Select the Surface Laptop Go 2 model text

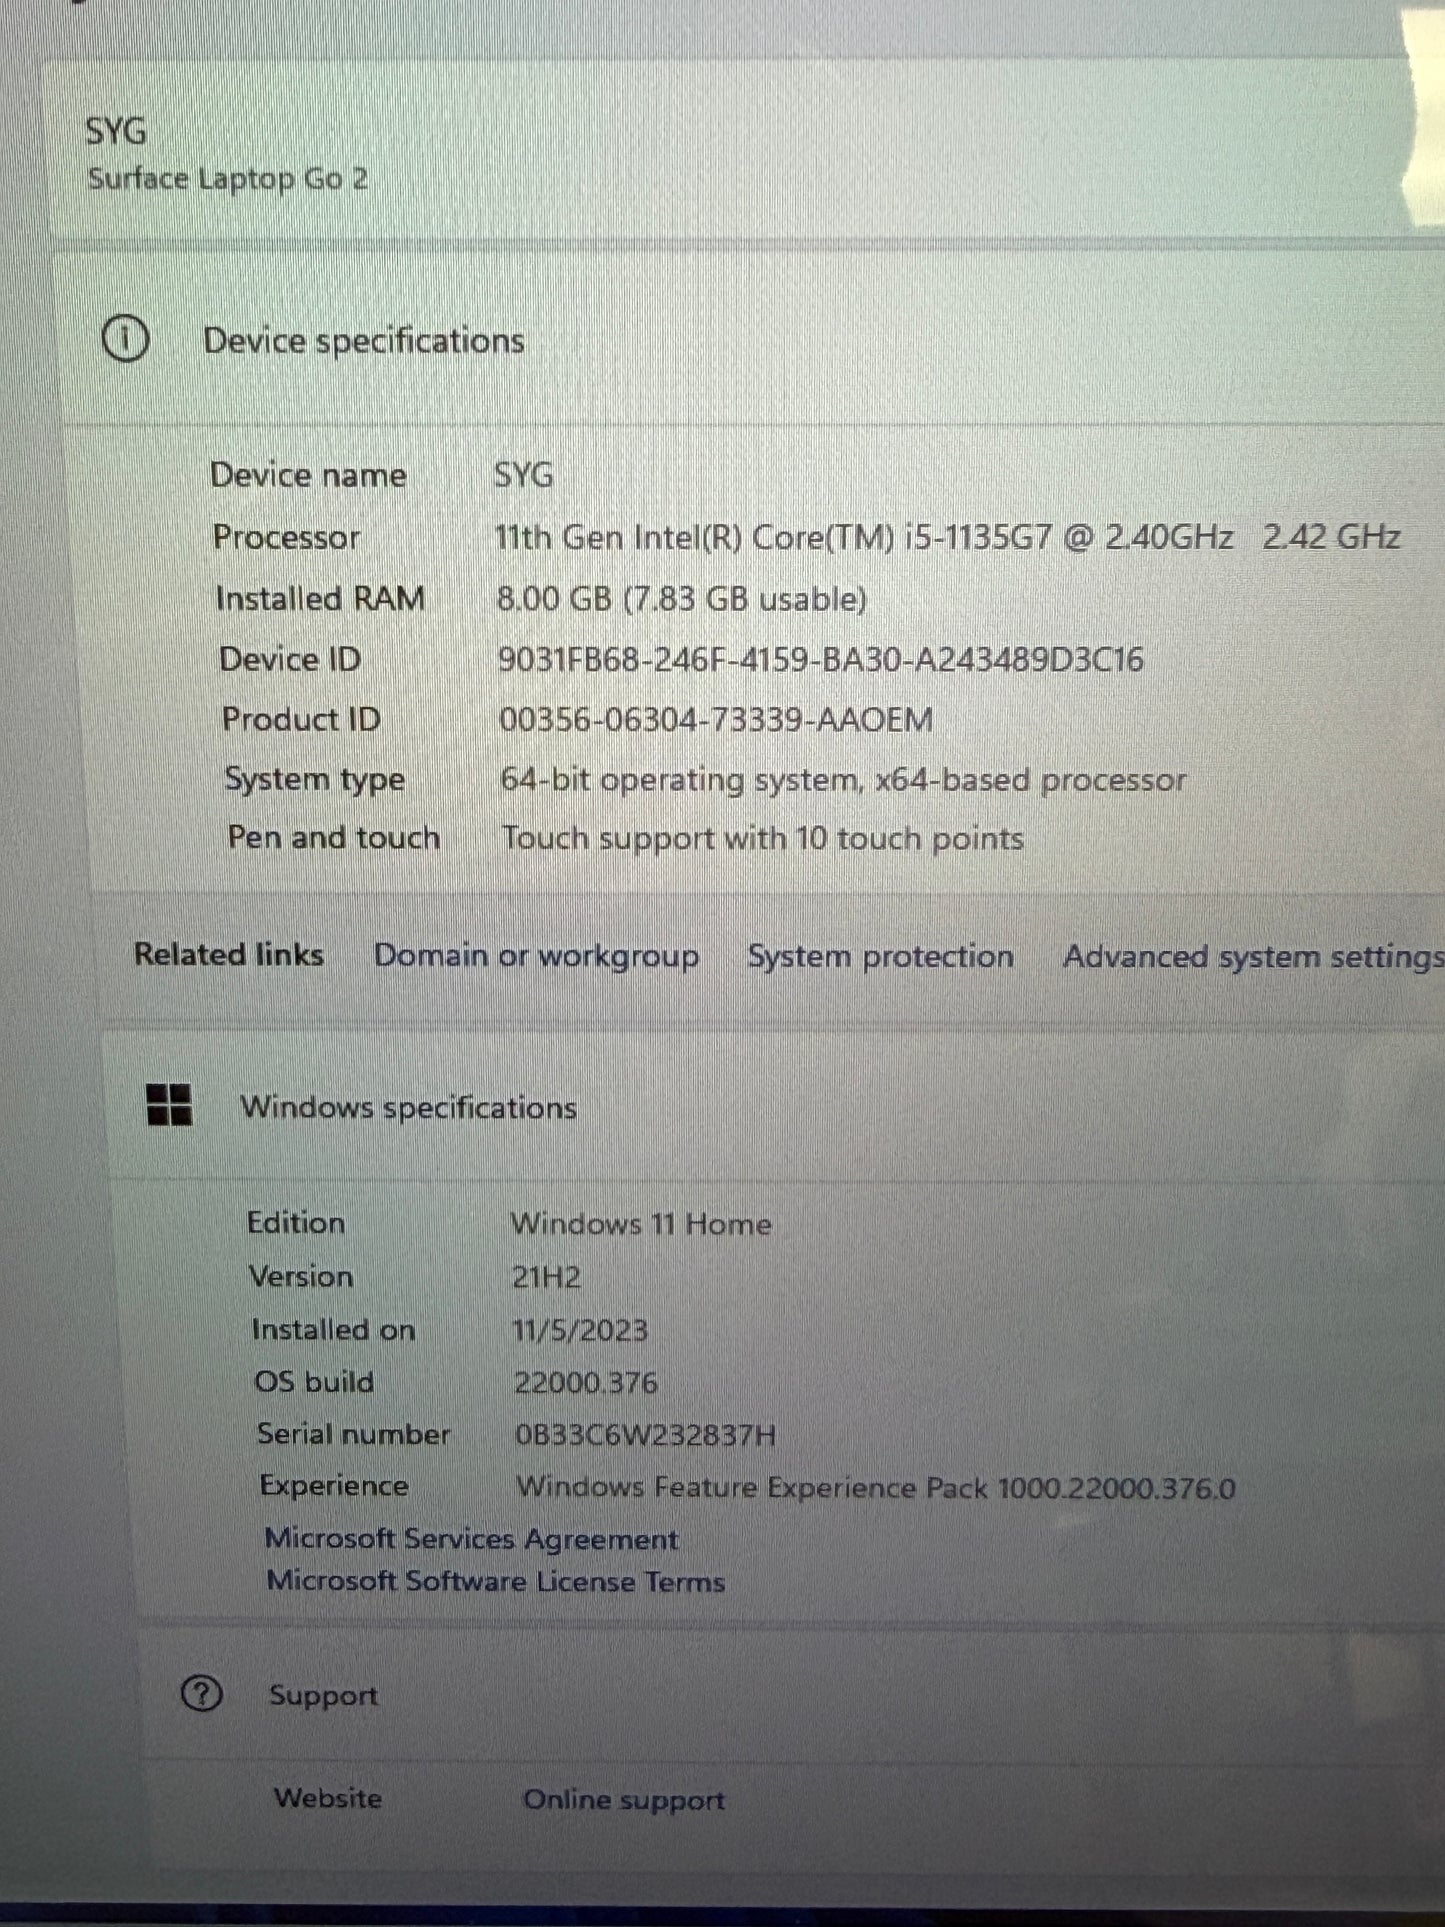click(228, 180)
